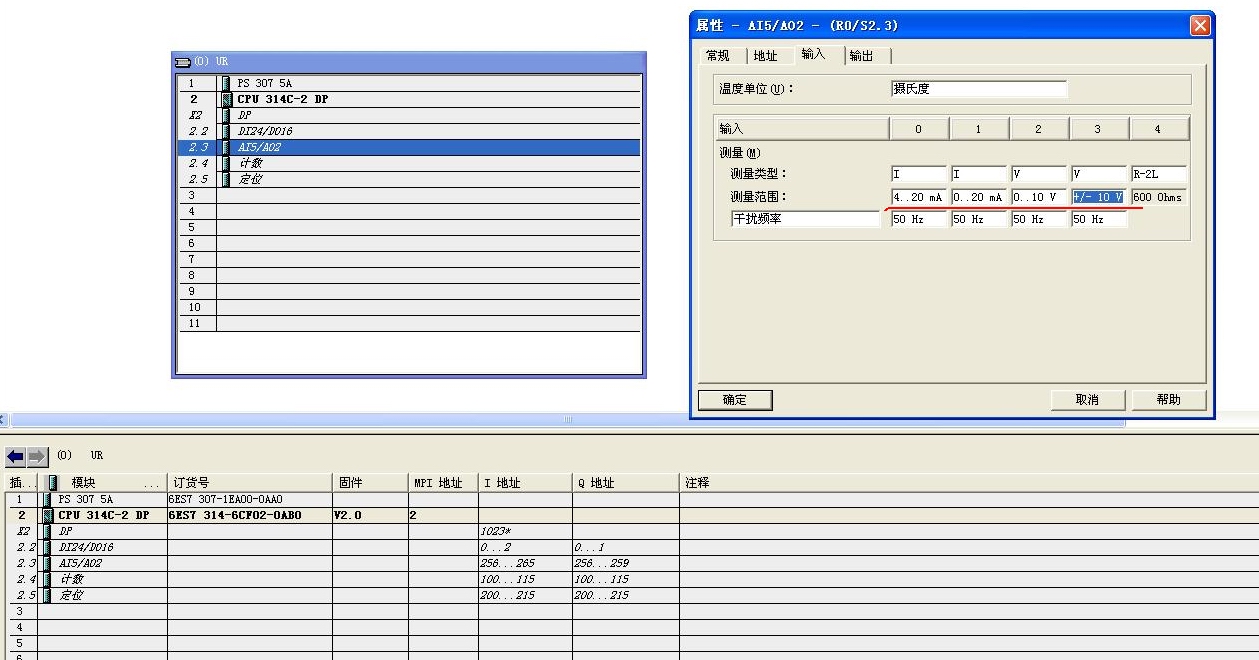Click order number 6ES7 314-6CF02-0AB0 cell
This screenshot has height=660, width=1259.
[x=249, y=515]
